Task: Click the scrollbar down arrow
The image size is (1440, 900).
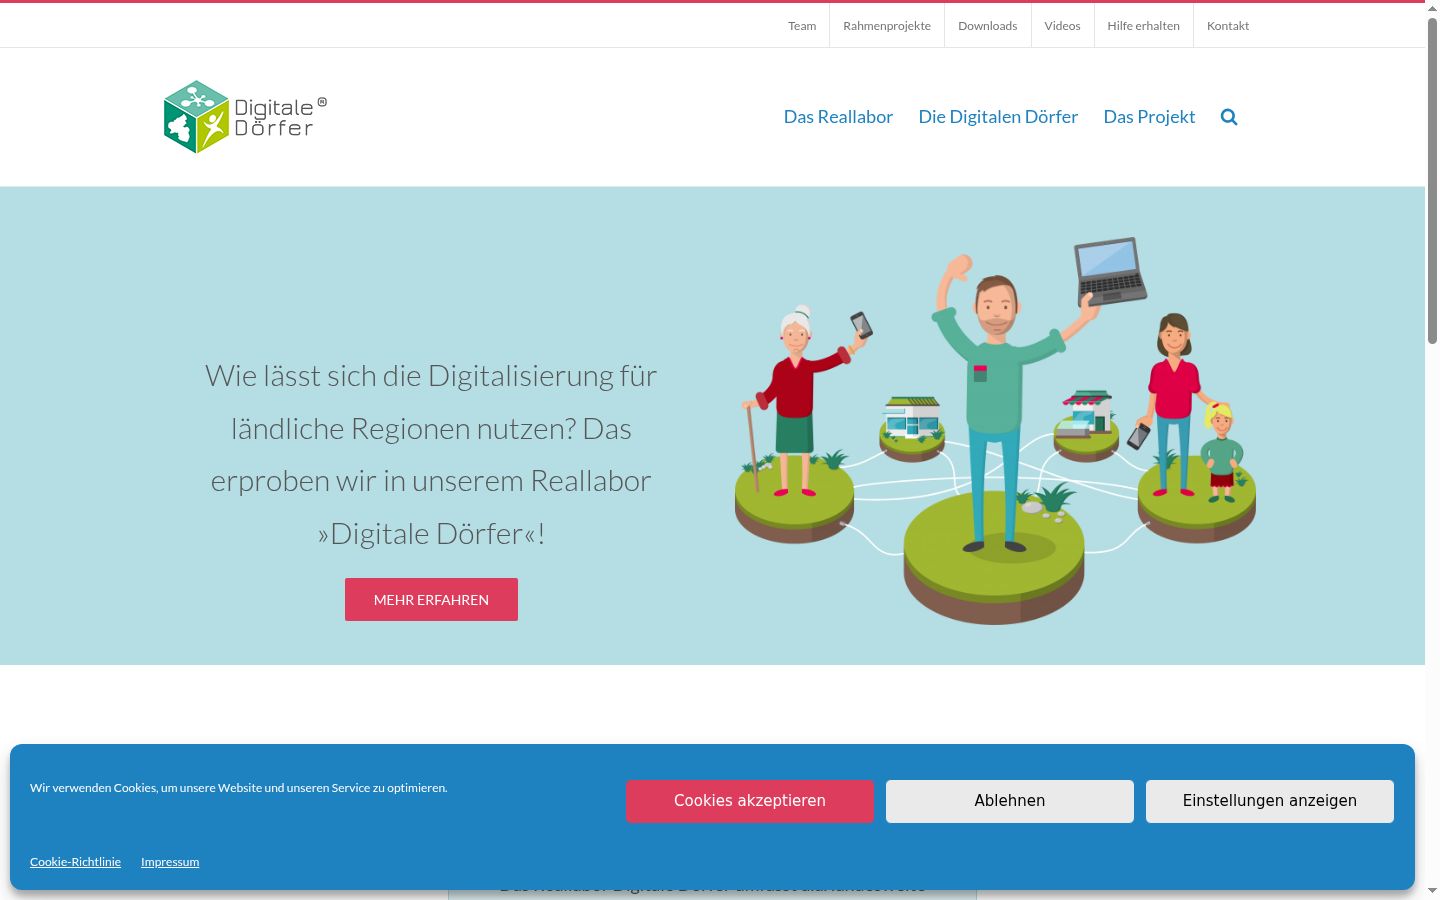Action: (x=1432, y=891)
